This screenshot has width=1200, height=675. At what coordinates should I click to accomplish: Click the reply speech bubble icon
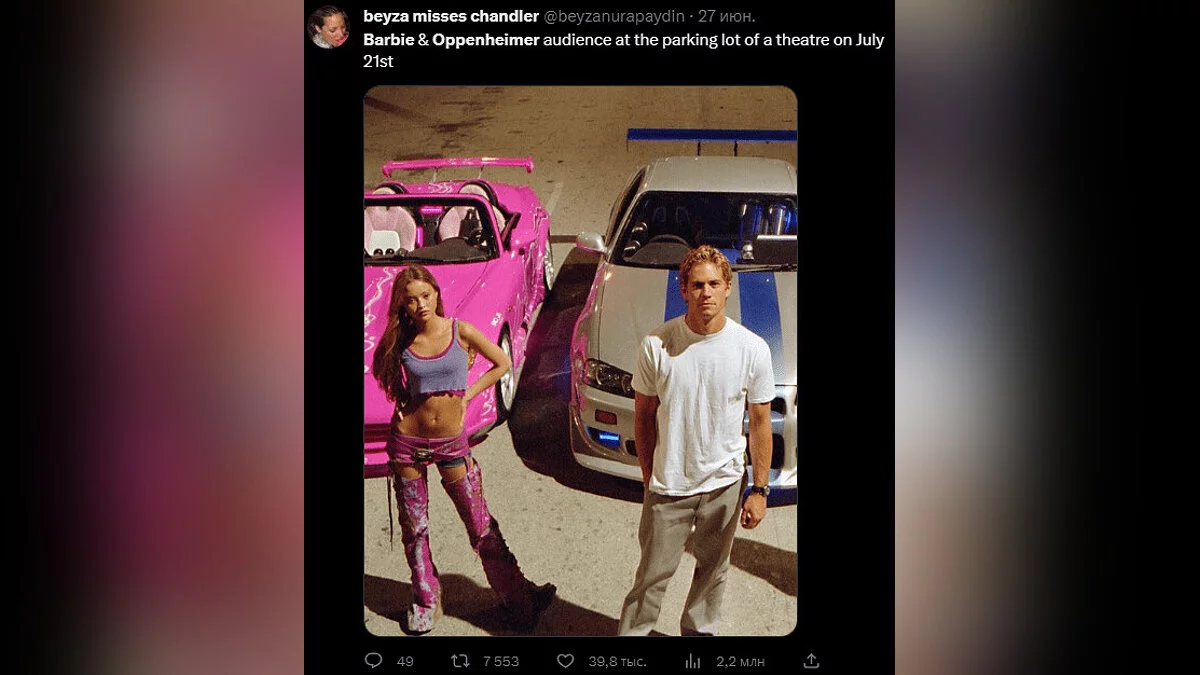tap(373, 661)
